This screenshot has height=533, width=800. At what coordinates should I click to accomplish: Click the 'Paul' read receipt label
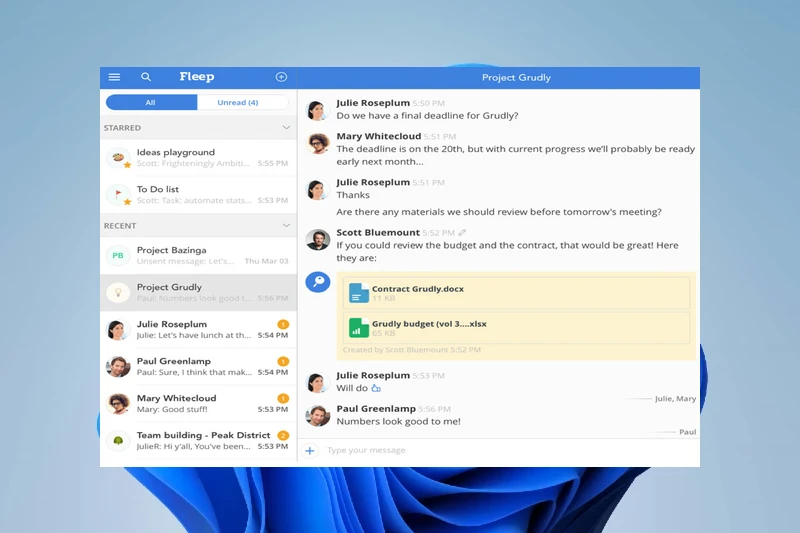[x=688, y=432]
